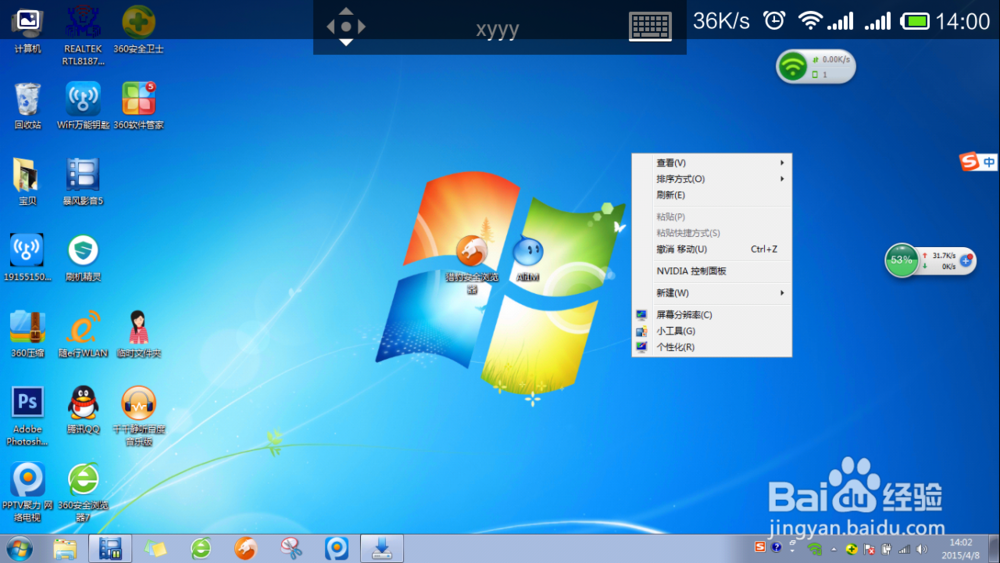Screen dimensions: 1000x563
Task: Open 360压缩 desktop icon
Action: point(27,333)
